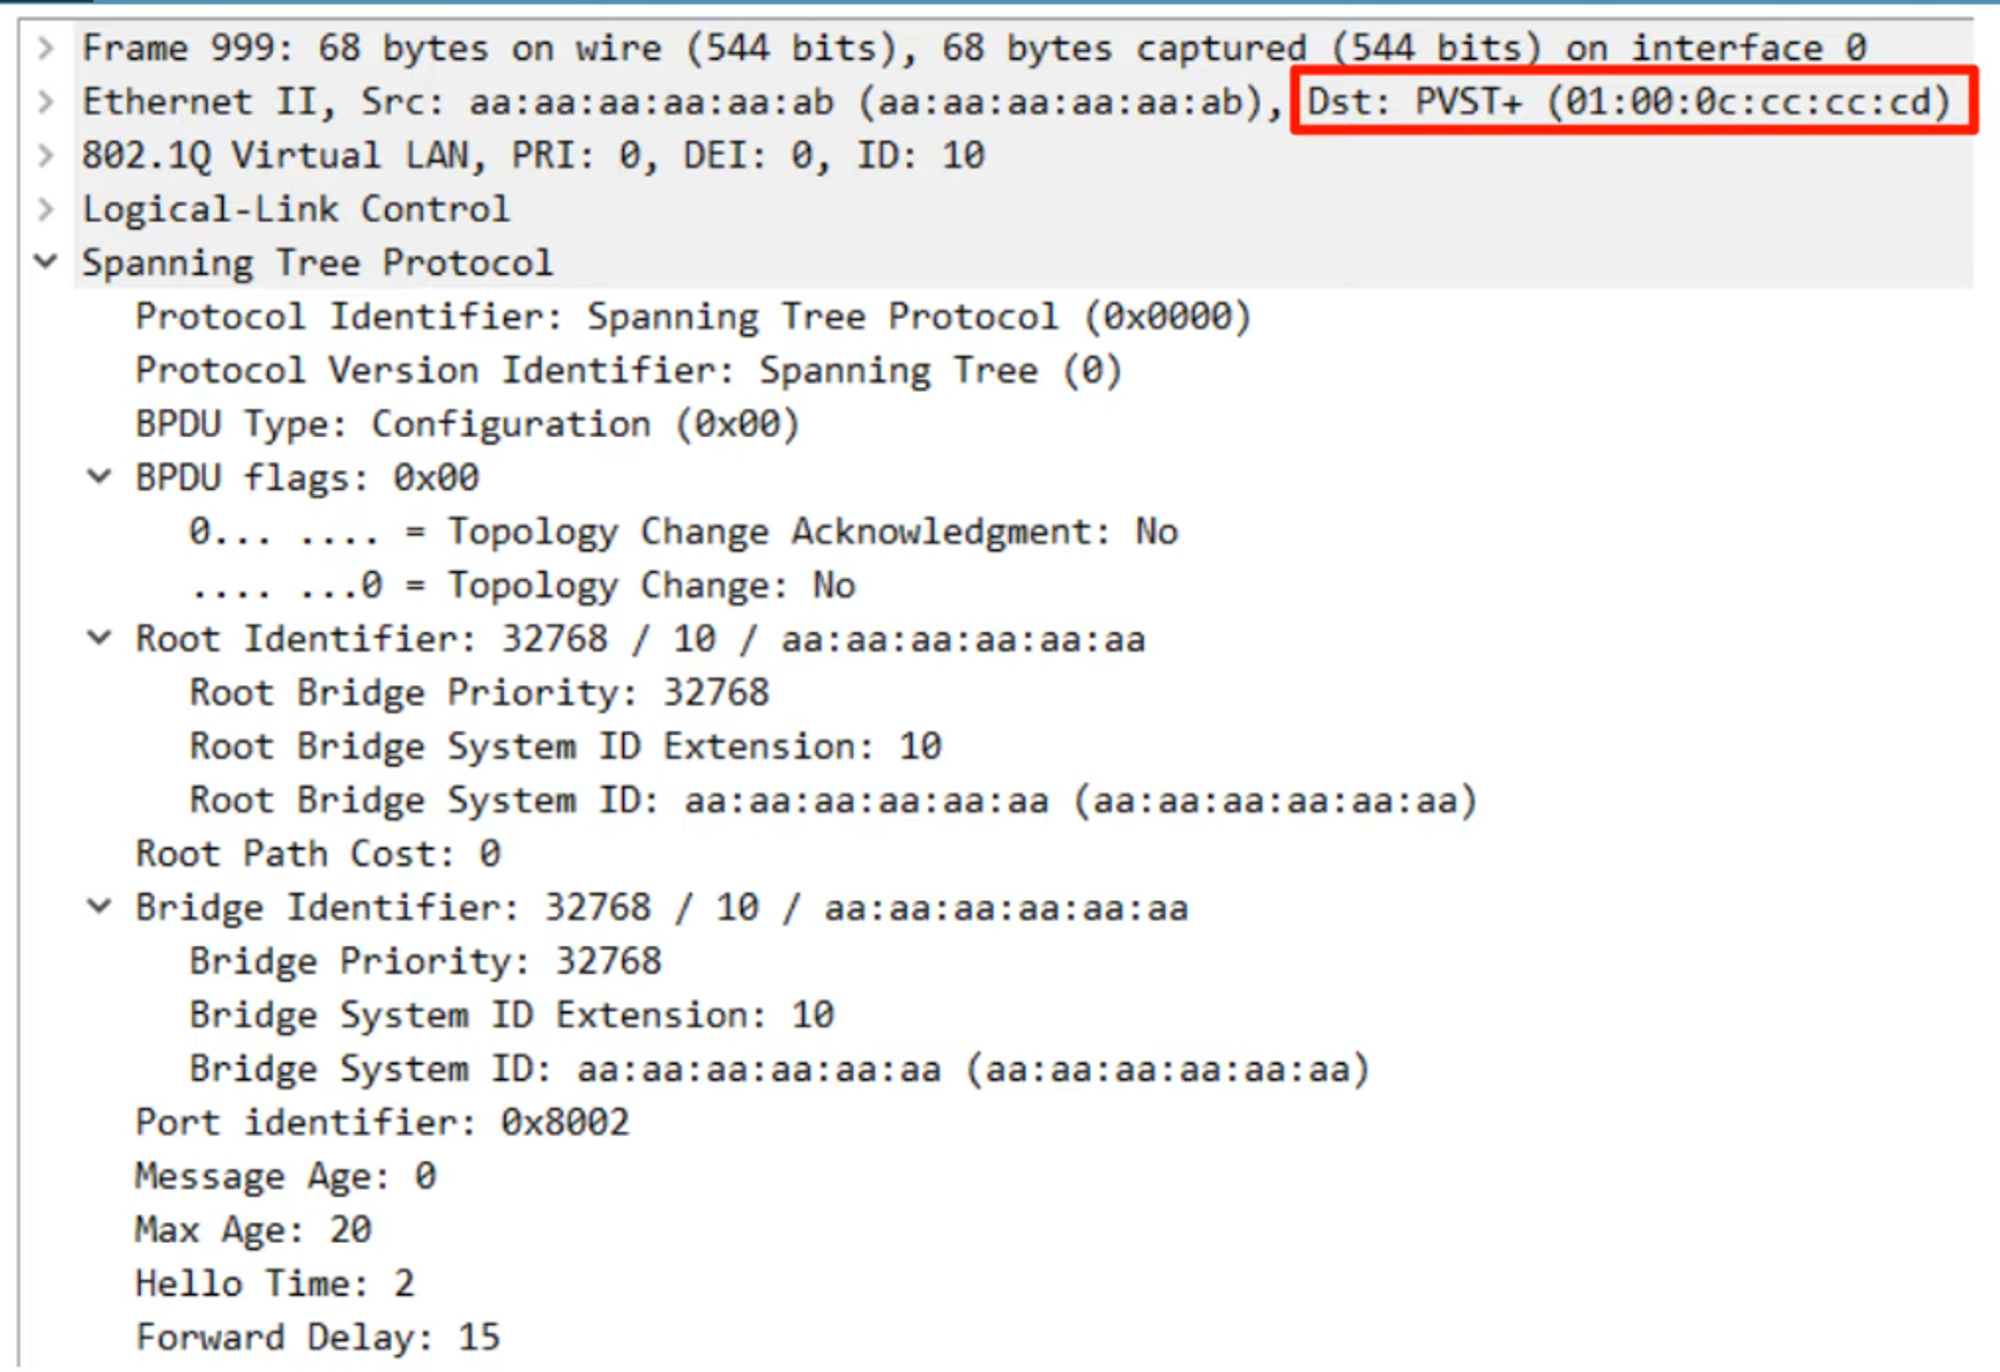Select the Protocol Version Identifier row
Viewport: 2000px width, 1372px height.
[628, 371]
